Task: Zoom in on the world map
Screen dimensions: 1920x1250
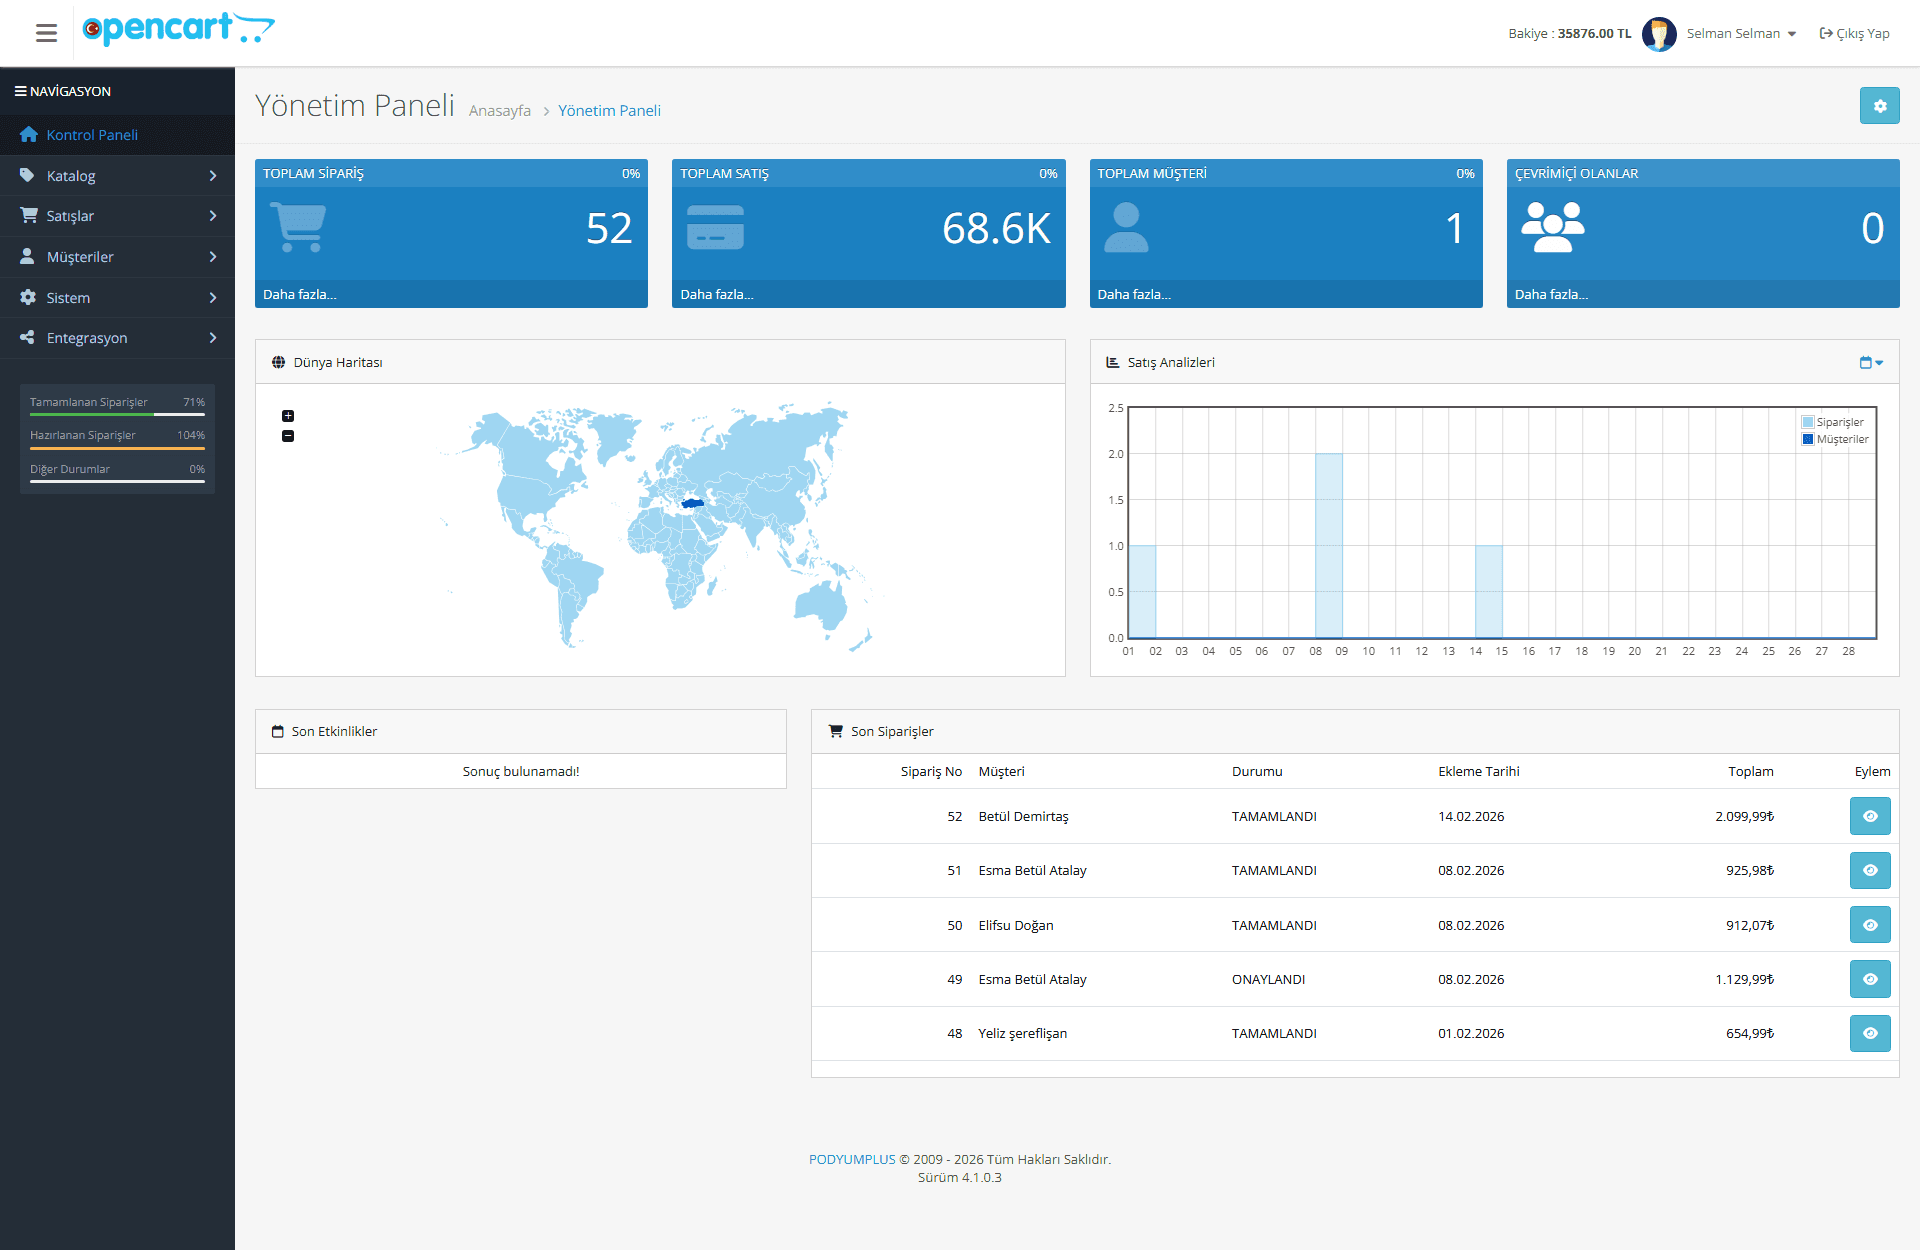Action: [x=288, y=416]
